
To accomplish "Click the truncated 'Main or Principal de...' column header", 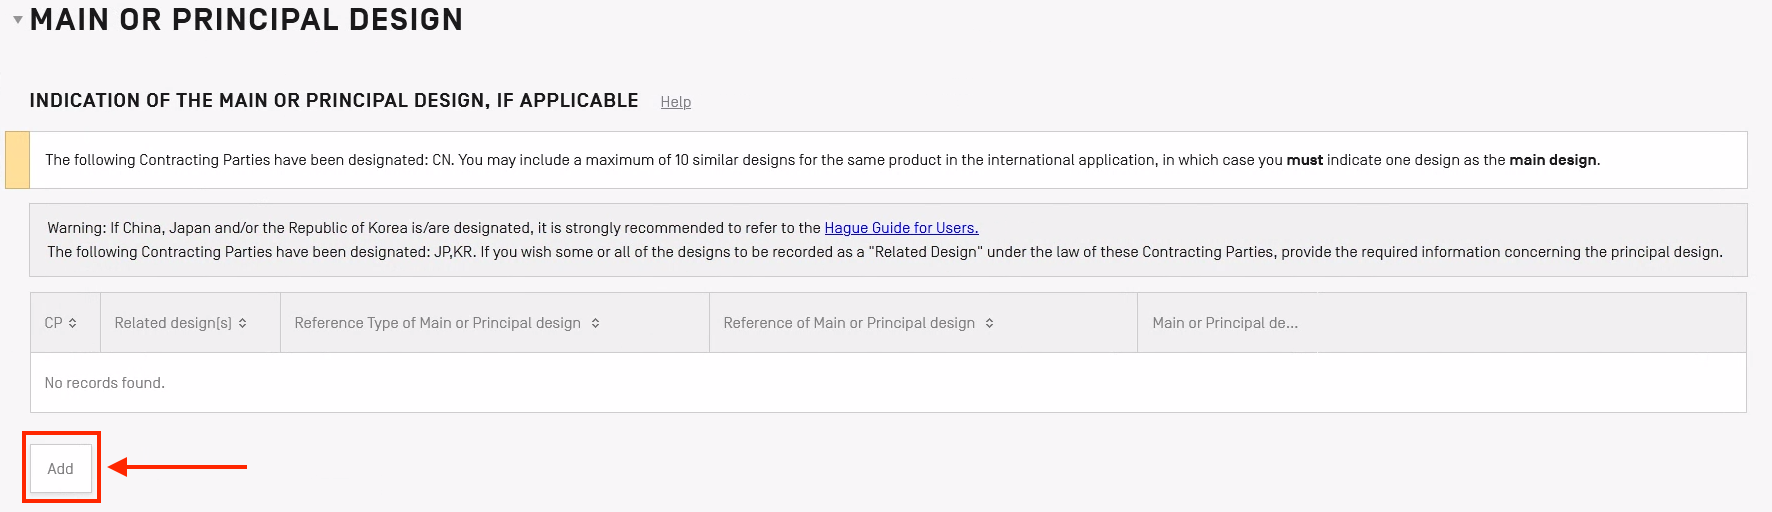I will 1224,323.
